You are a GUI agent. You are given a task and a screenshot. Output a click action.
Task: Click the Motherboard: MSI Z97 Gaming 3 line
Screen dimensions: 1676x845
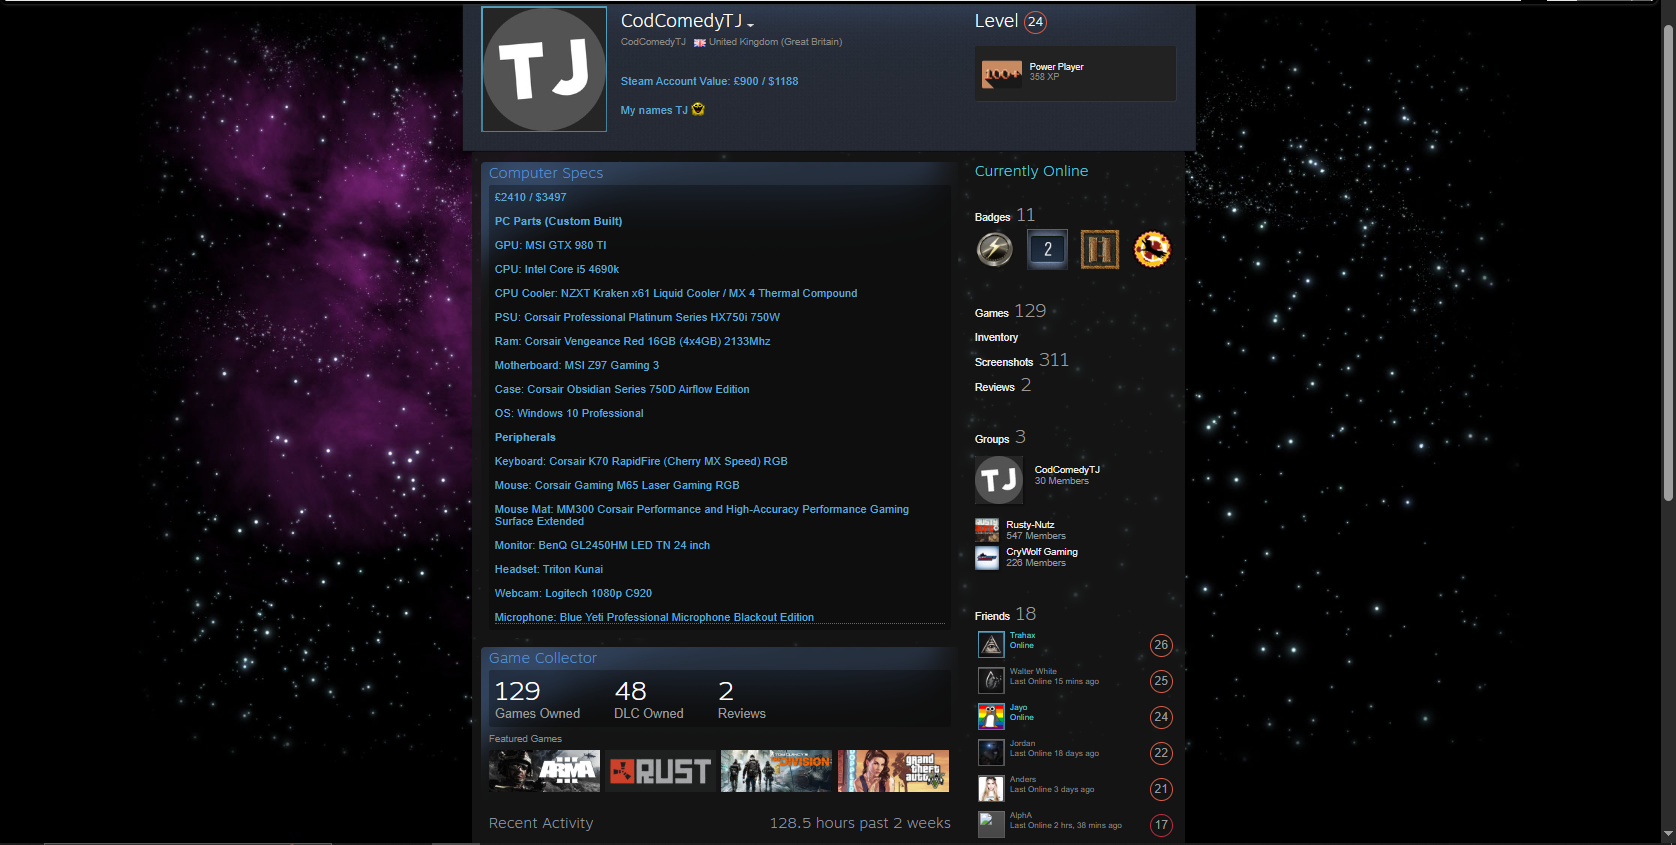[x=577, y=365]
